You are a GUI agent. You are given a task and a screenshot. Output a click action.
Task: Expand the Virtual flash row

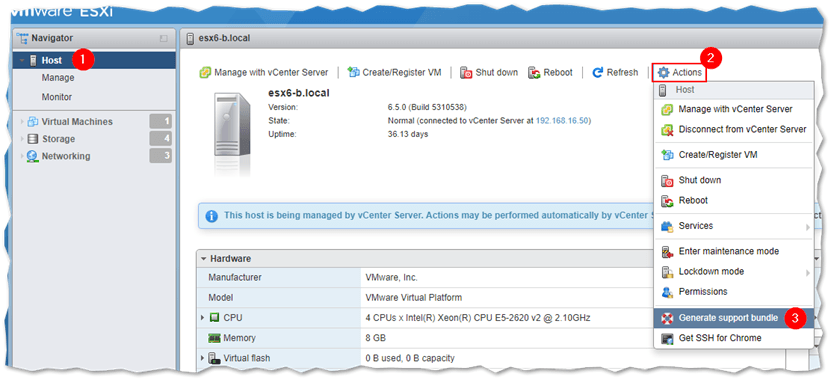tap(202, 358)
